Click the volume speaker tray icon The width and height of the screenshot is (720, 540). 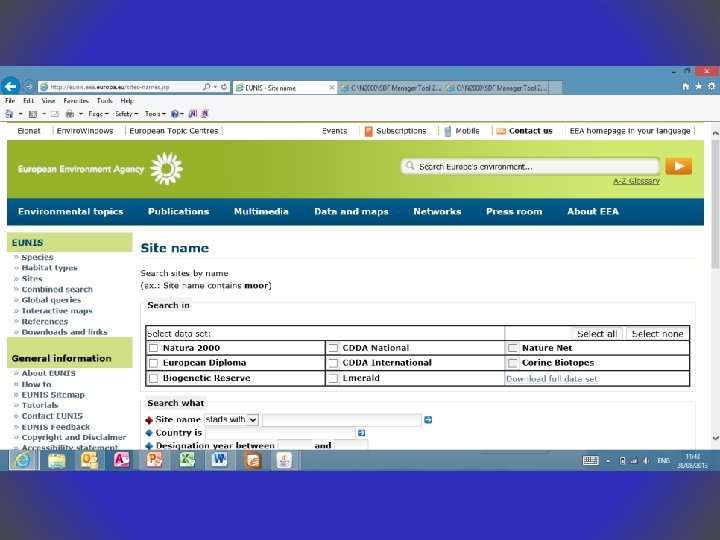click(646, 461)
